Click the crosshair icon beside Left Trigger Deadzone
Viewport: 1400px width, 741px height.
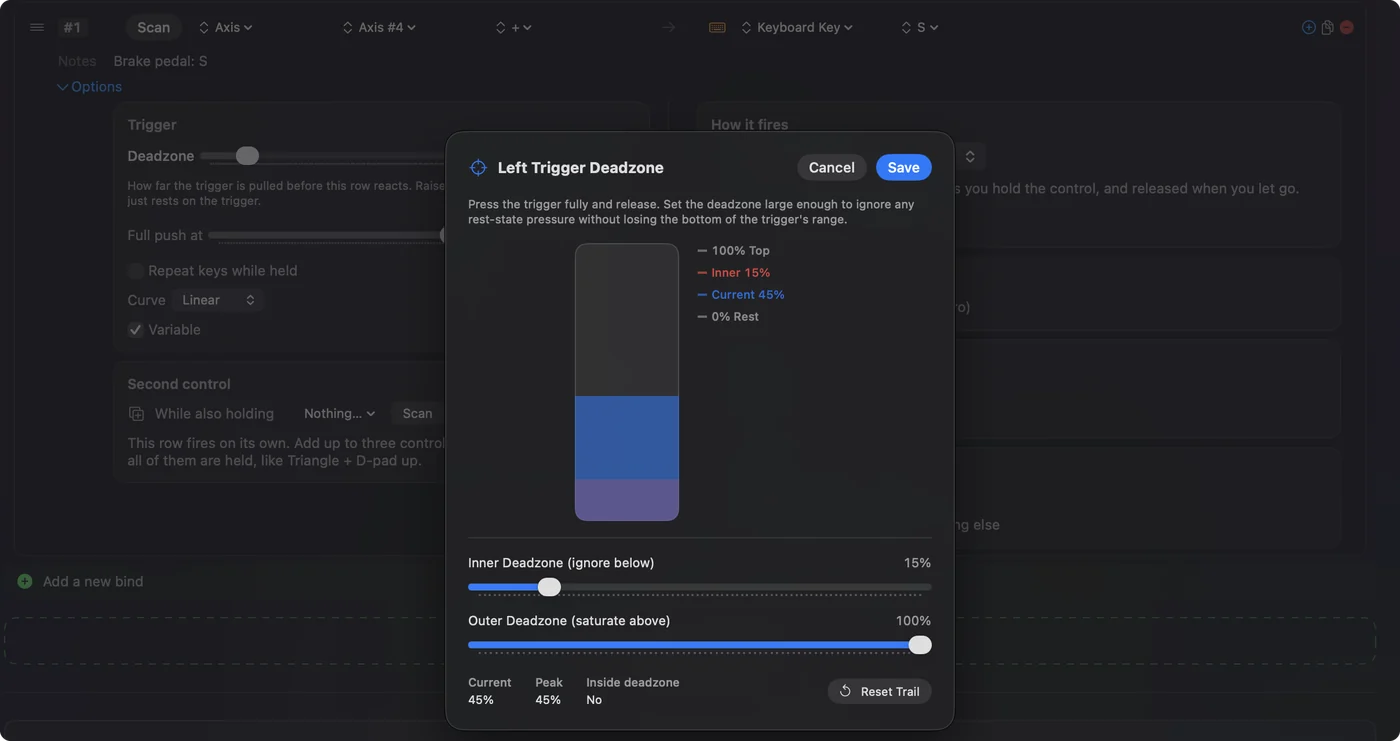(478, 168)
